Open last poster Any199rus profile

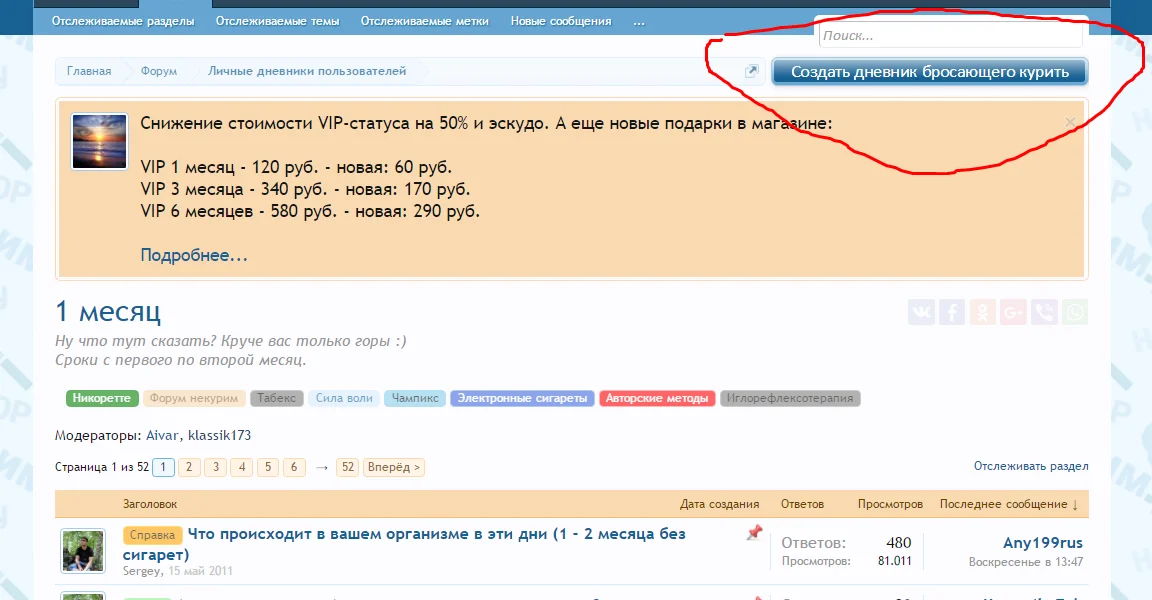[x=1043, y=543]
